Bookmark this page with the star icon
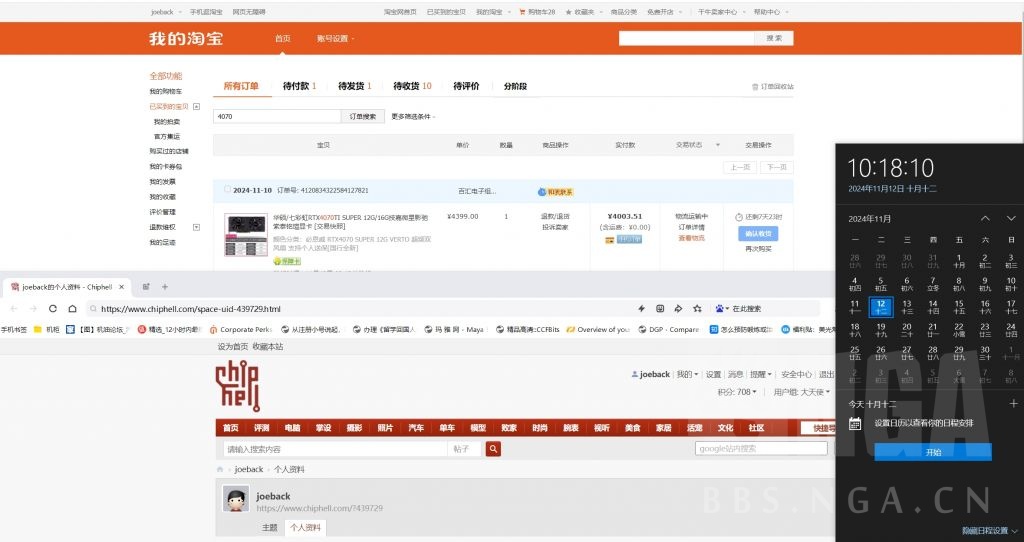 [x=697, y=308]
